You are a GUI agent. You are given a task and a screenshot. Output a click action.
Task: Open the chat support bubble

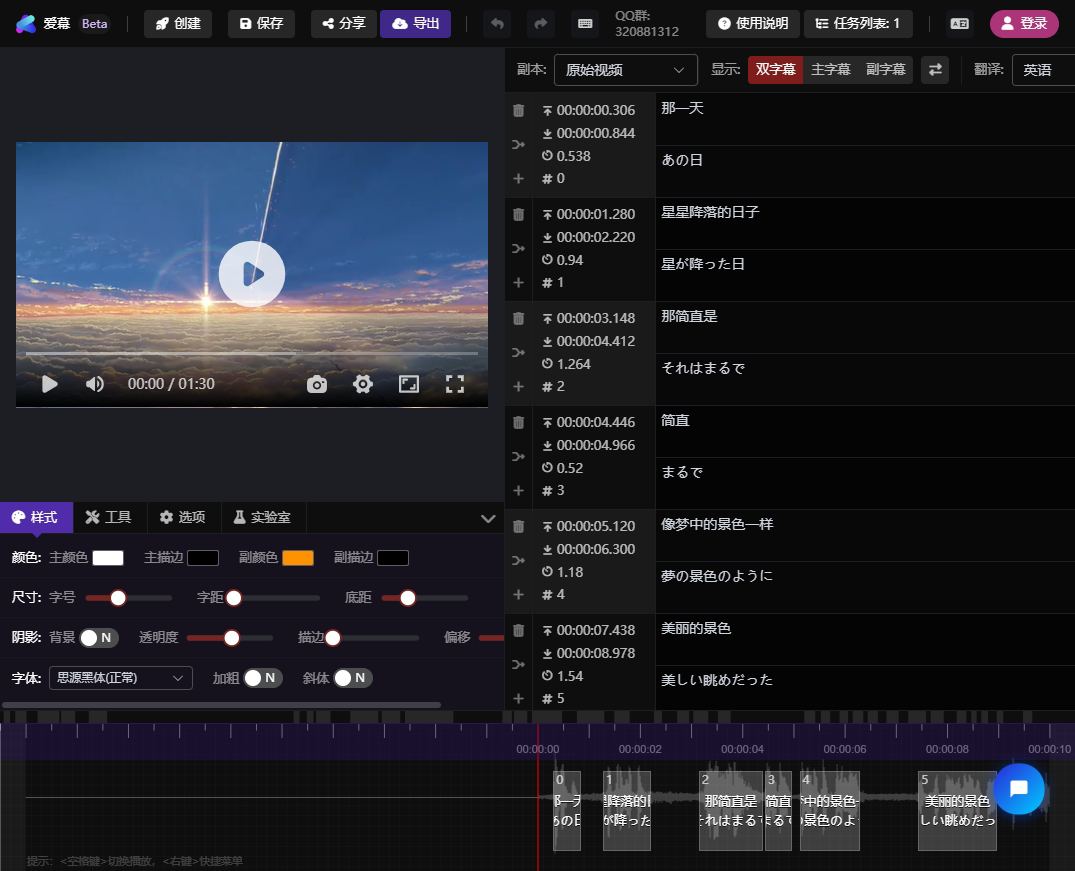tap(1019, 789)
